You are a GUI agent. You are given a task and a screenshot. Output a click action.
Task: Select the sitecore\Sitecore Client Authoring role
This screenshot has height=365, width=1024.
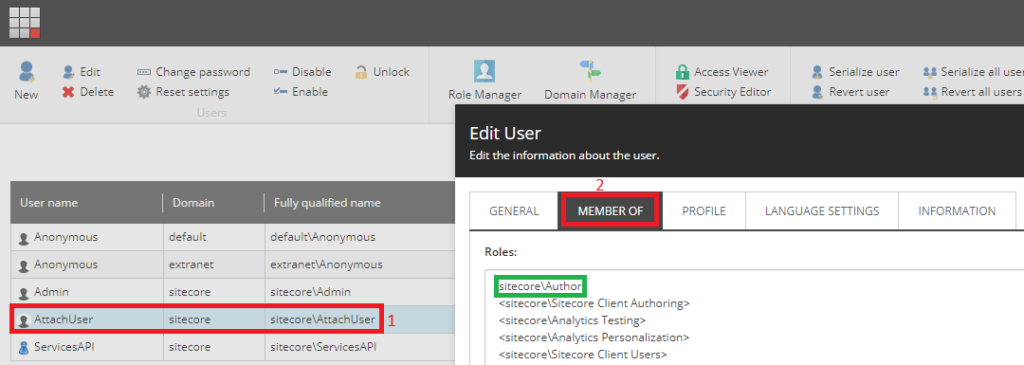point(594,303)
